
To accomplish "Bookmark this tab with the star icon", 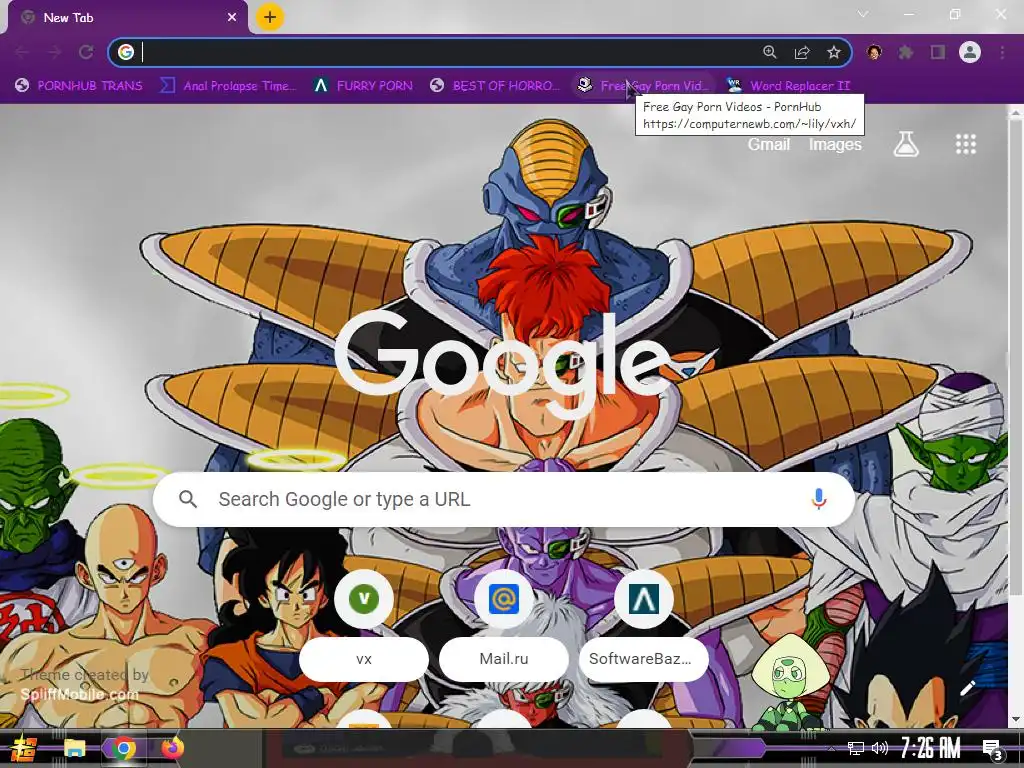I will coord(834,52).
